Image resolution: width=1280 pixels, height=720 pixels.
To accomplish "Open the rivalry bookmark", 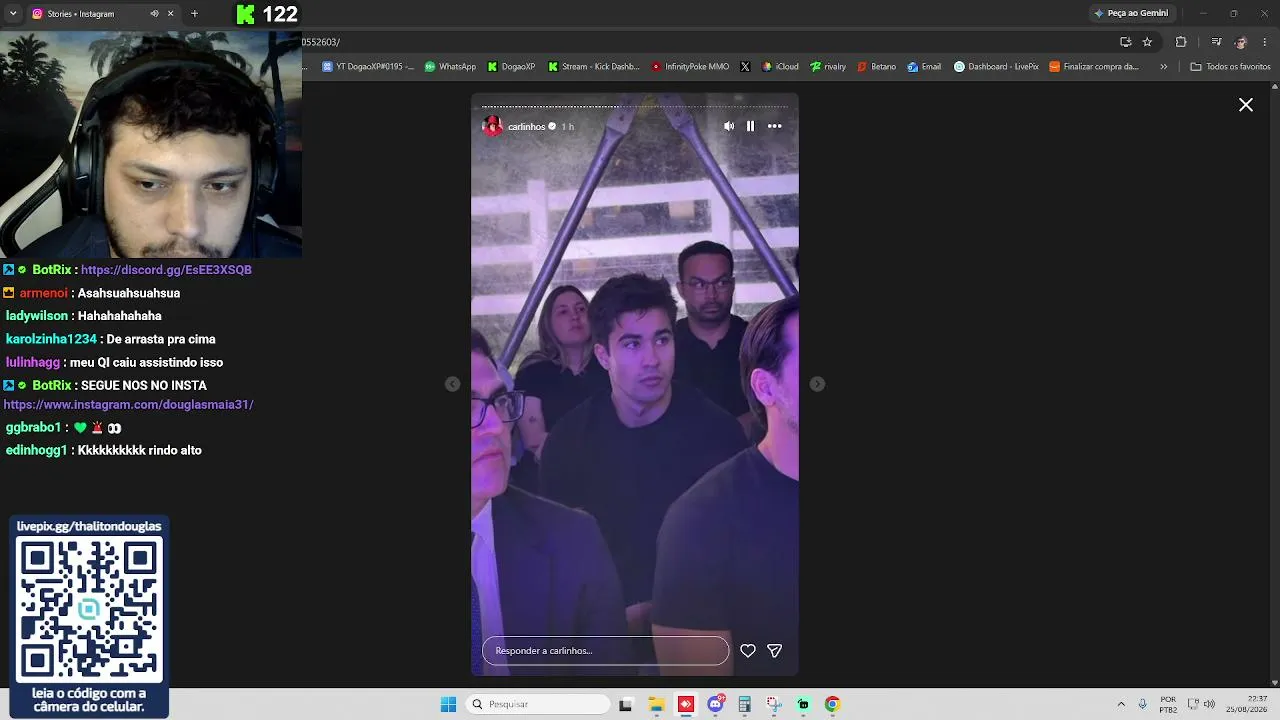I will (828, 67).
